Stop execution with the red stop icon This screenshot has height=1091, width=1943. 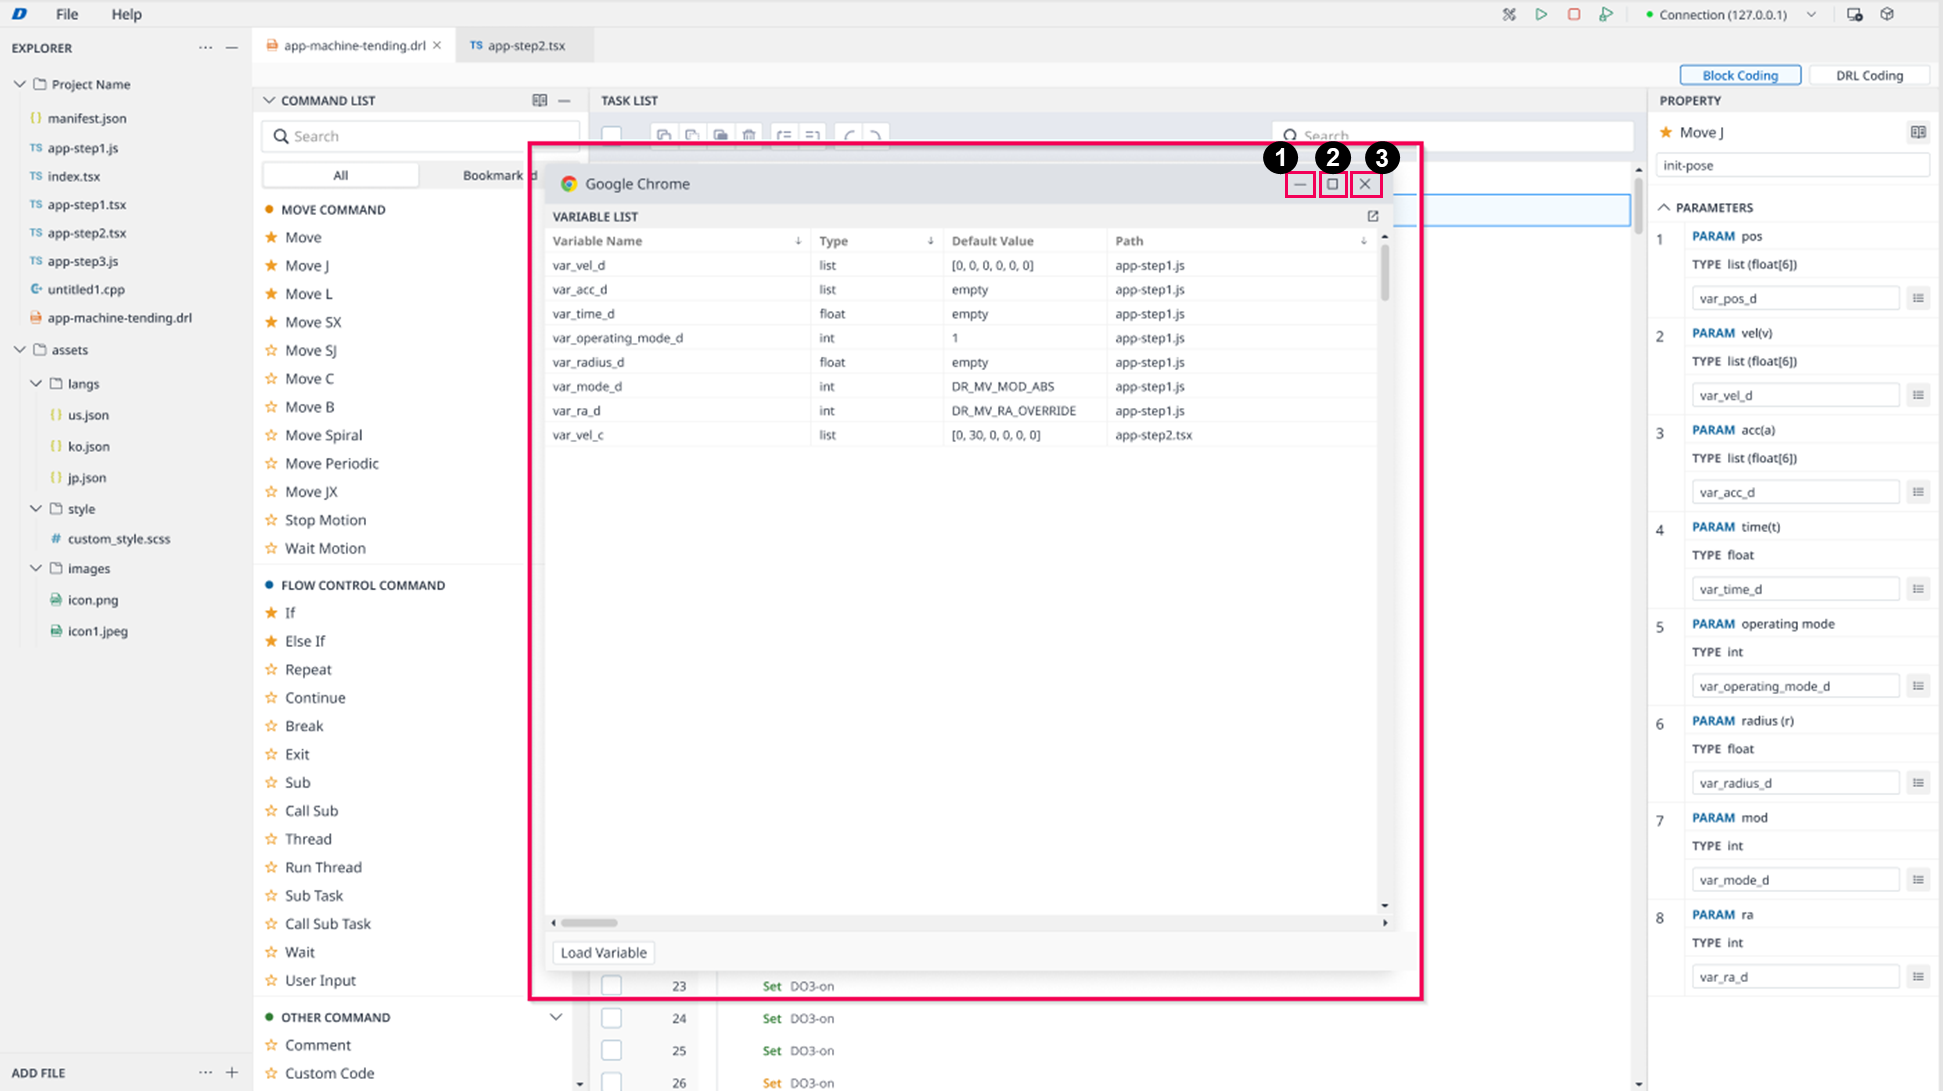point(1574,14)
